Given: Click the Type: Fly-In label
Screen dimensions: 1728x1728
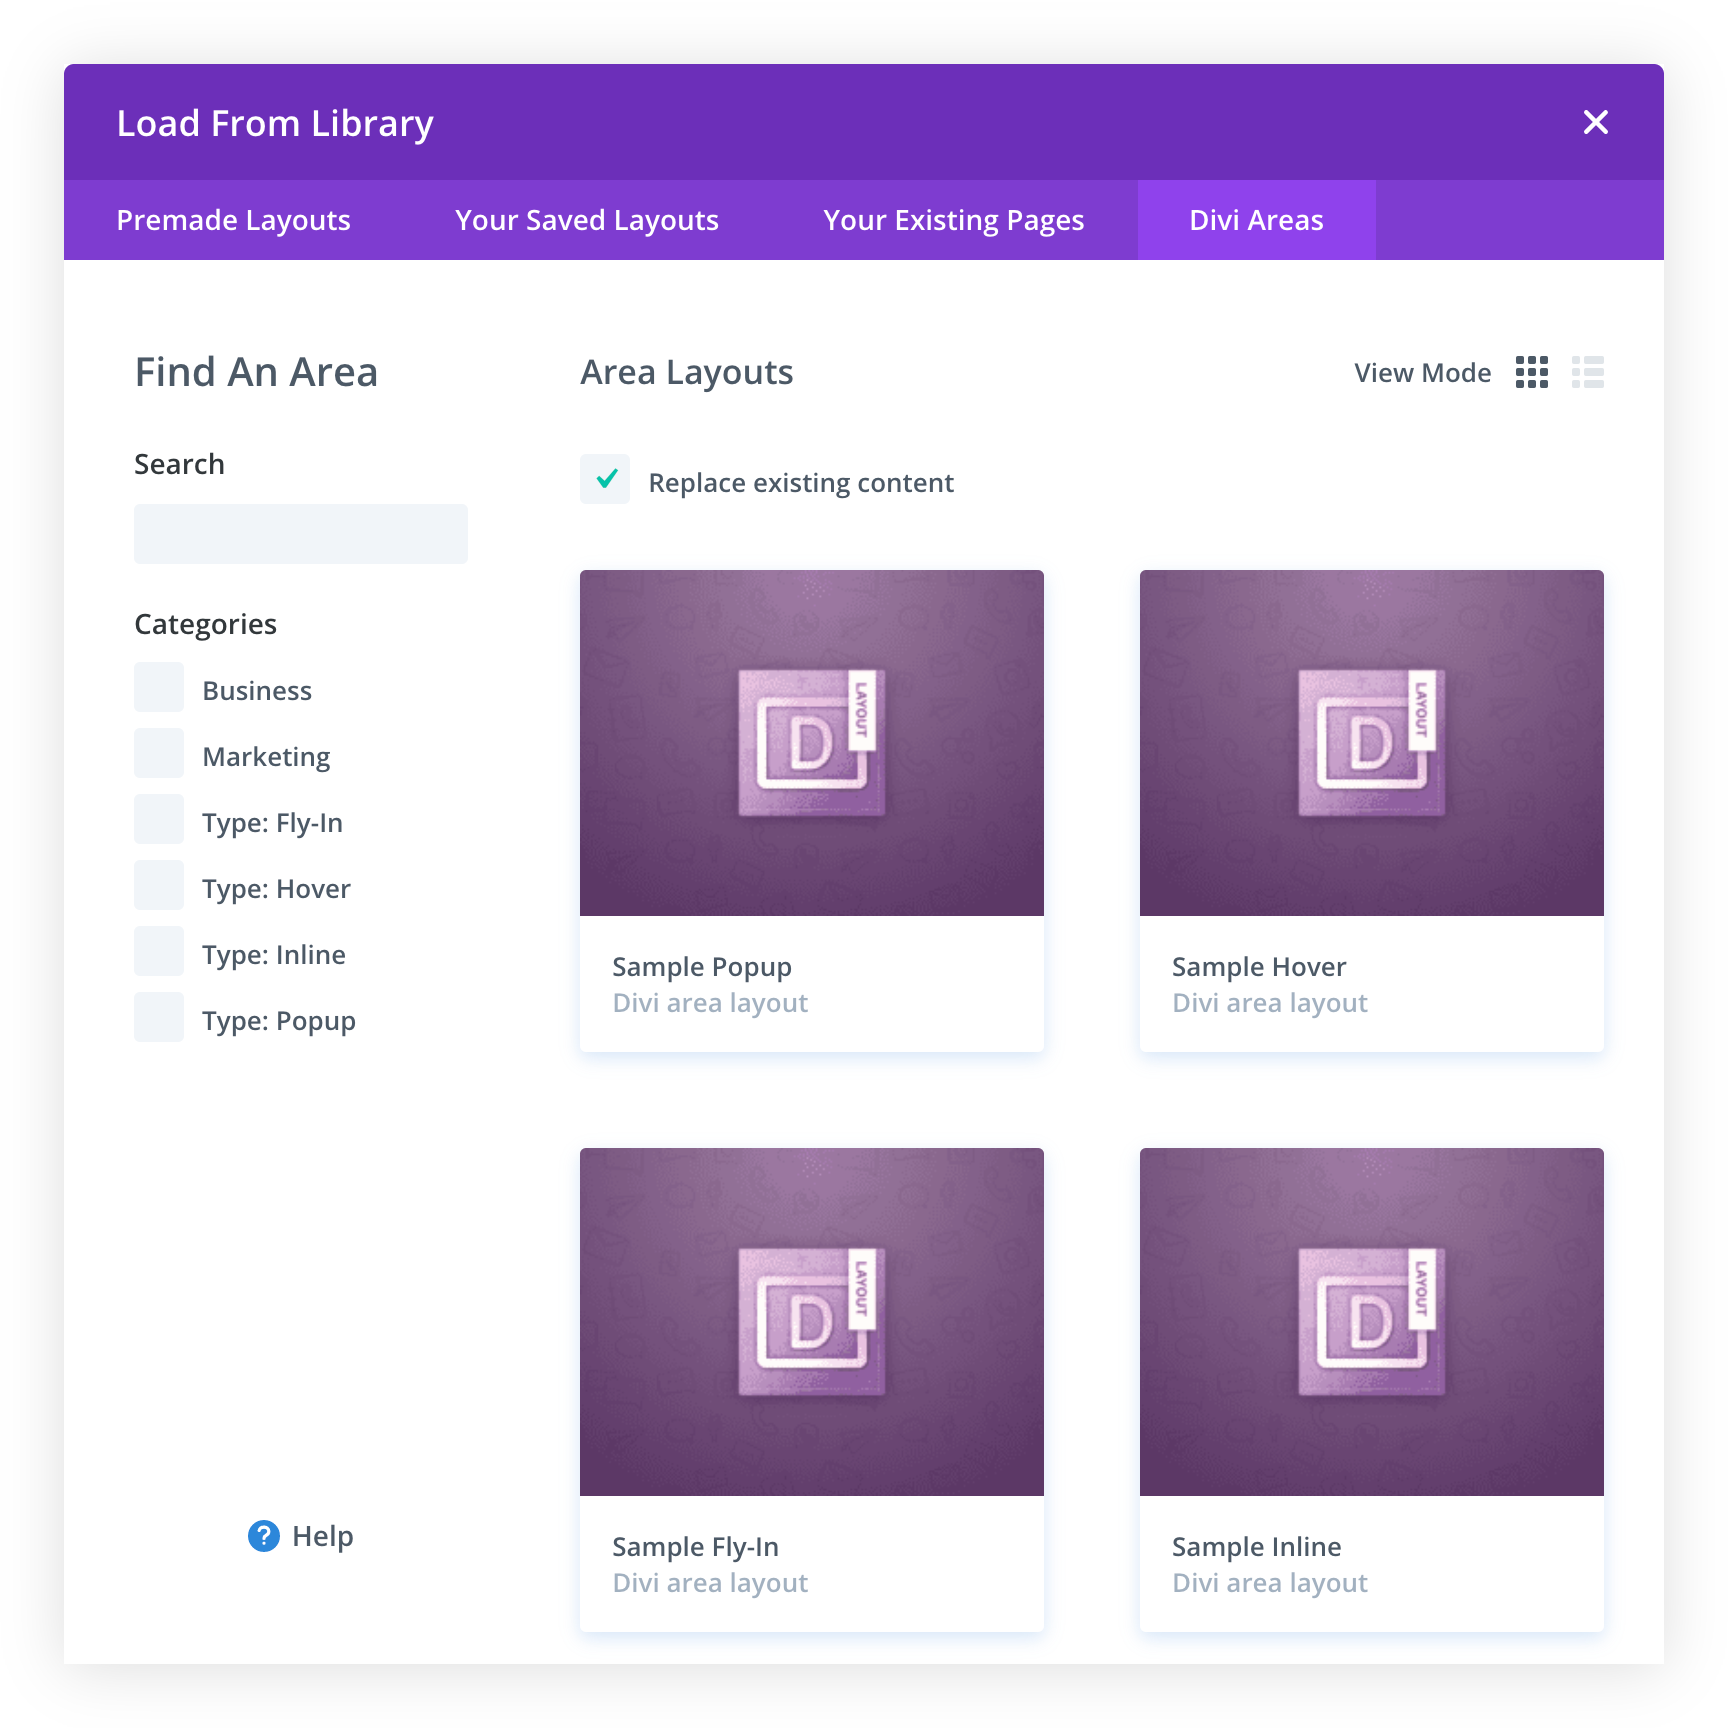Looking at the screenshot, I should (x=272, y=823).
